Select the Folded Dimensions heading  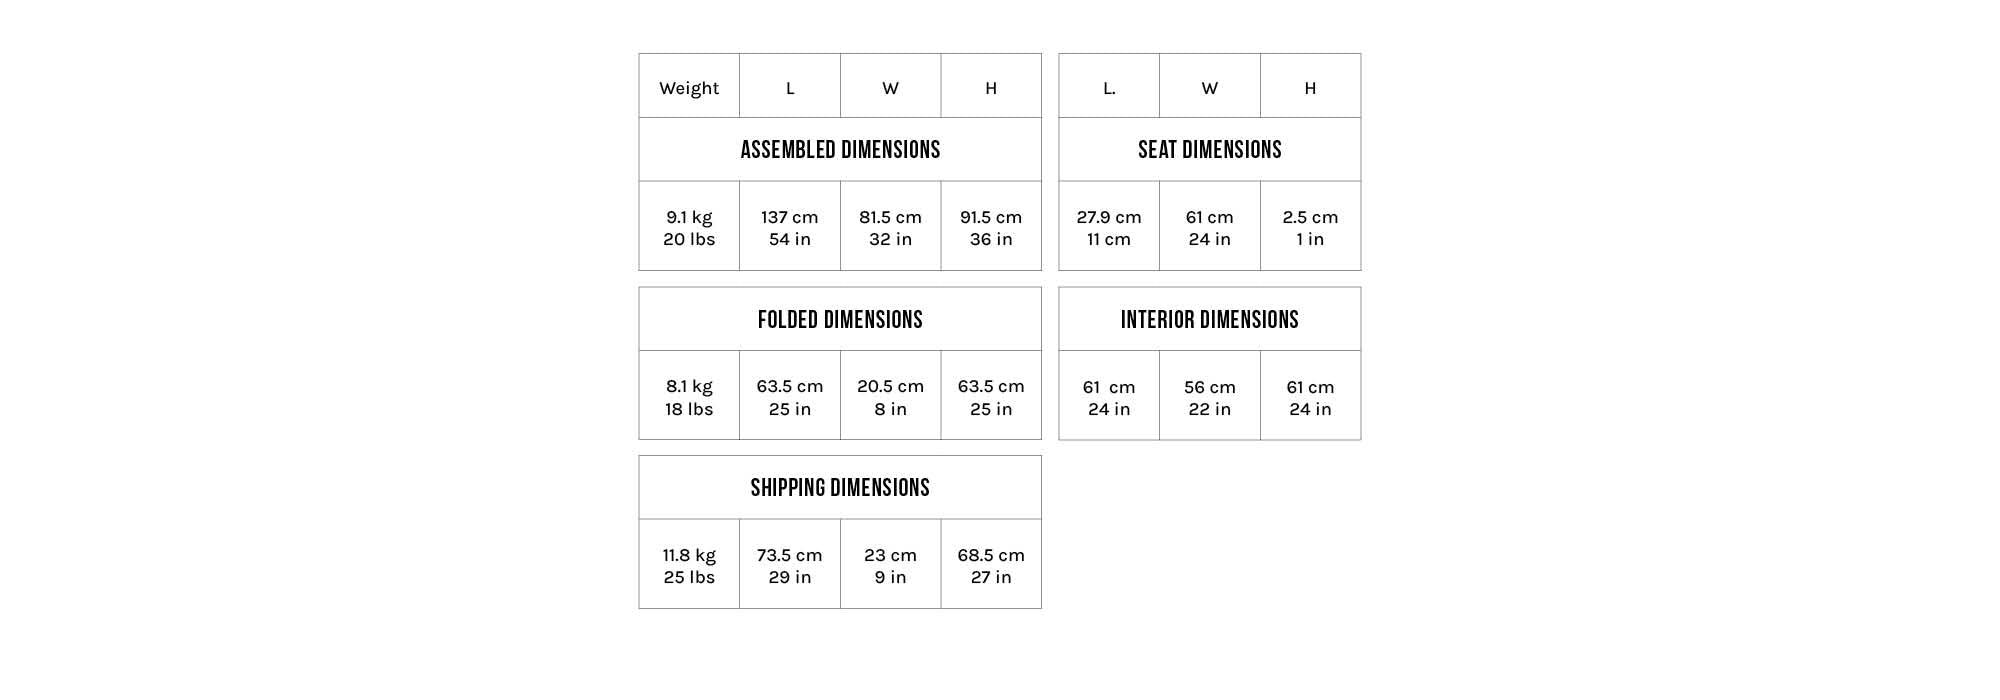coord(840,320)
